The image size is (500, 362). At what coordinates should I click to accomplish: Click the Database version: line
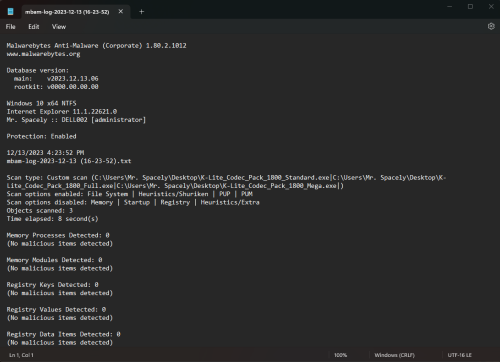tap(38, 70)
